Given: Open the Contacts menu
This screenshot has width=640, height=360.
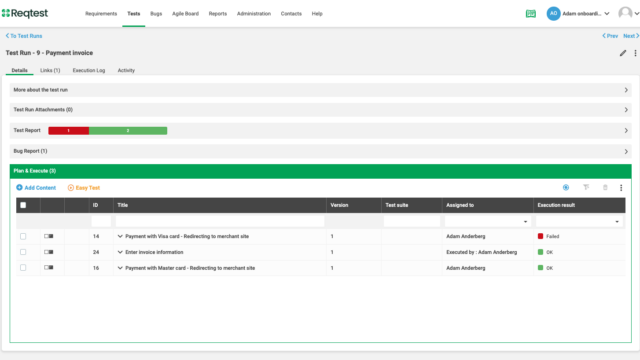Looking at the screenshot, I should pos(291,14).
